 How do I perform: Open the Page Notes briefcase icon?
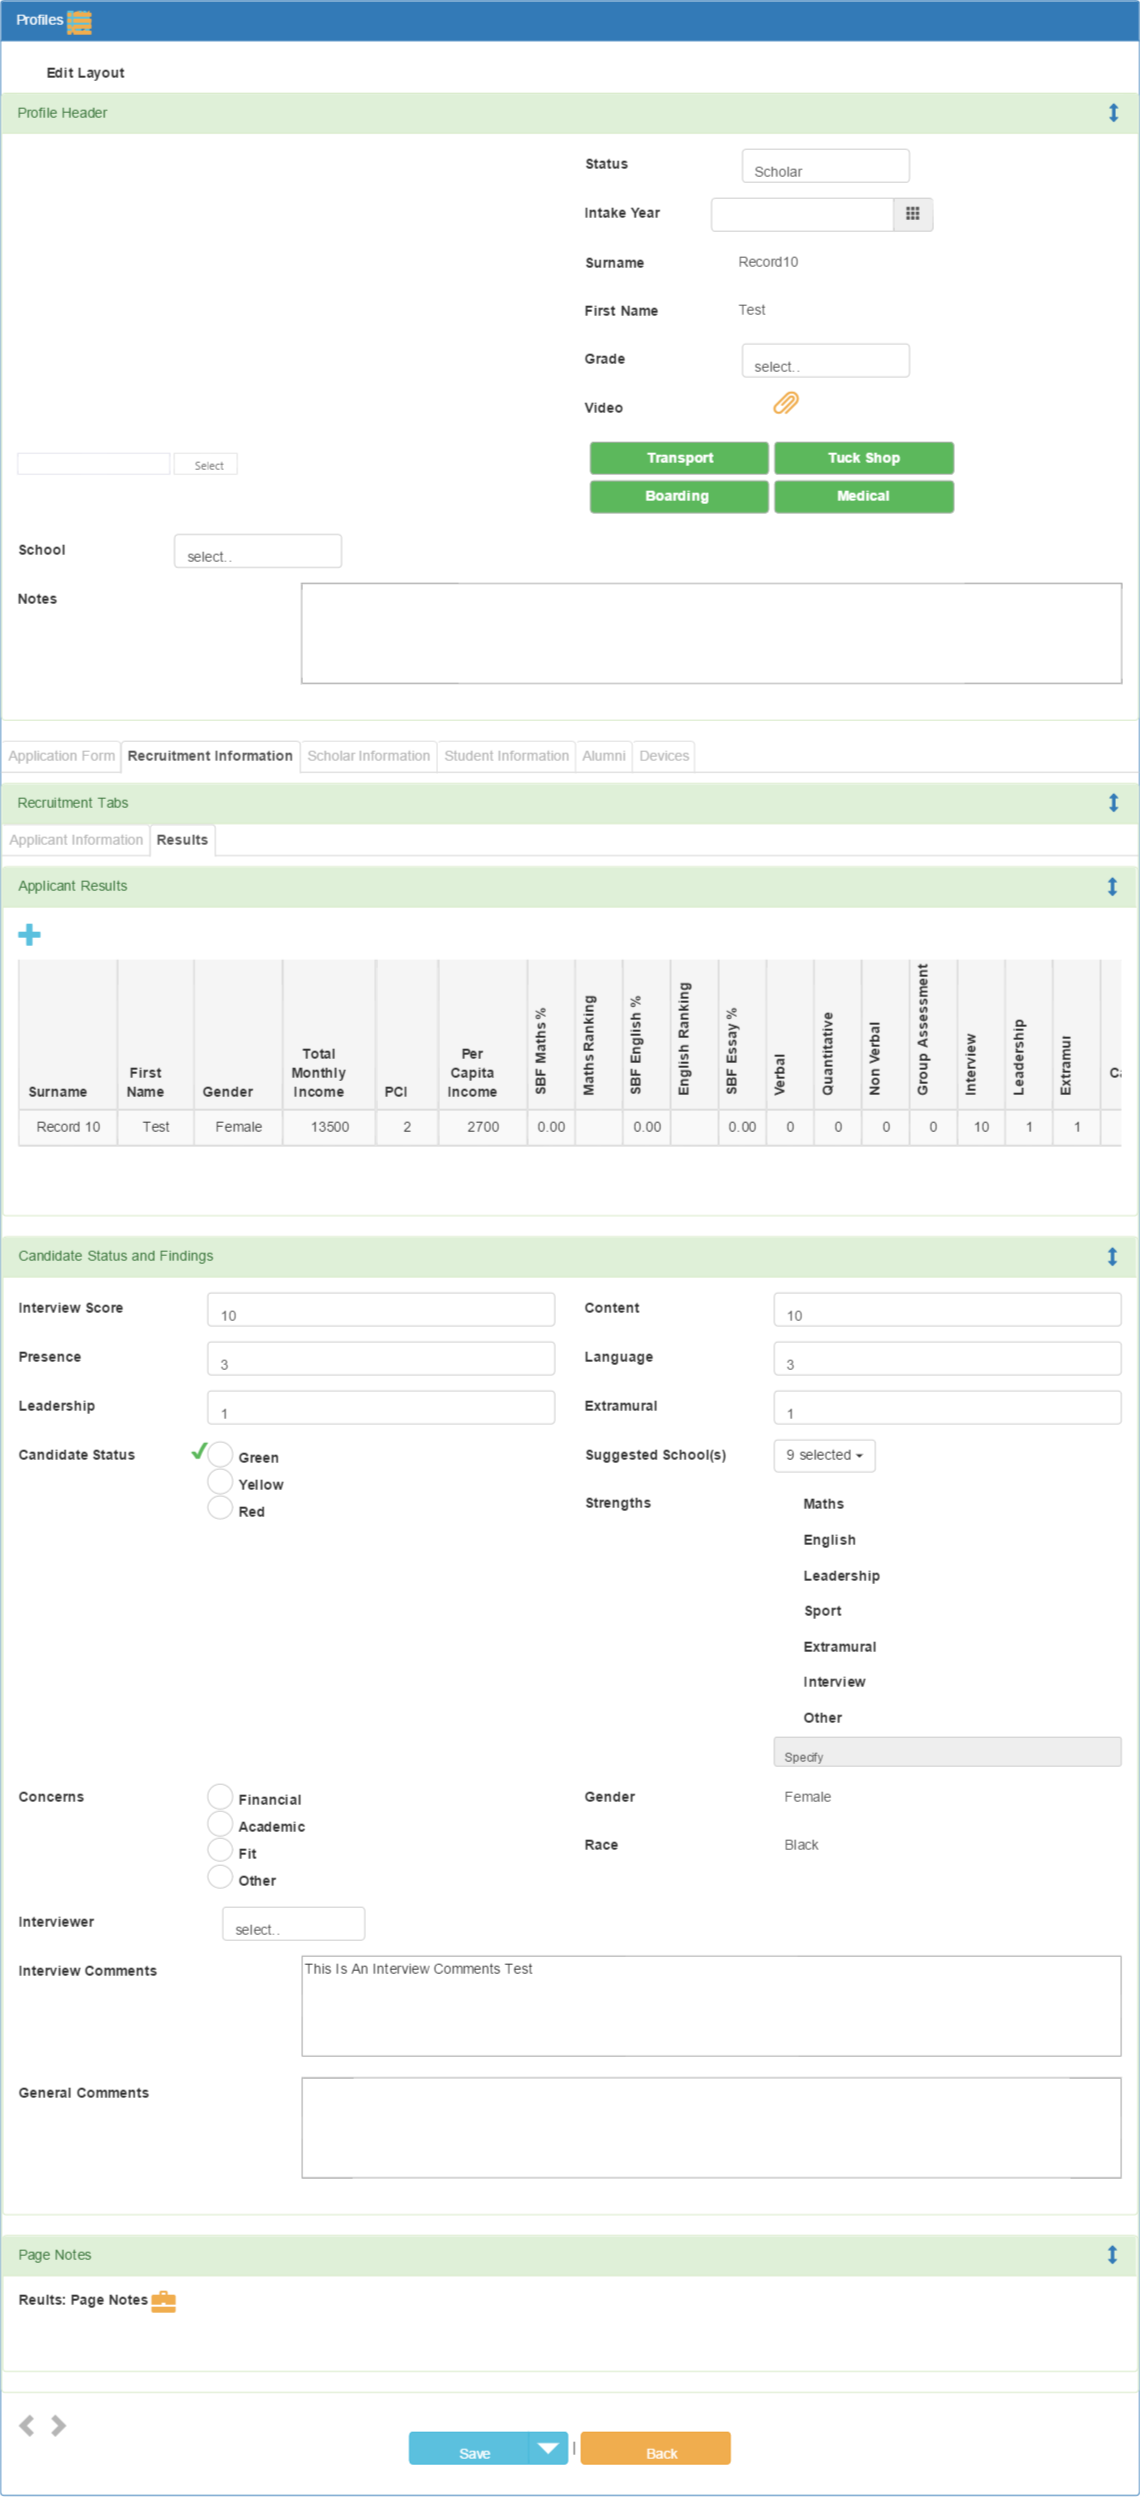pos(164,2301)
